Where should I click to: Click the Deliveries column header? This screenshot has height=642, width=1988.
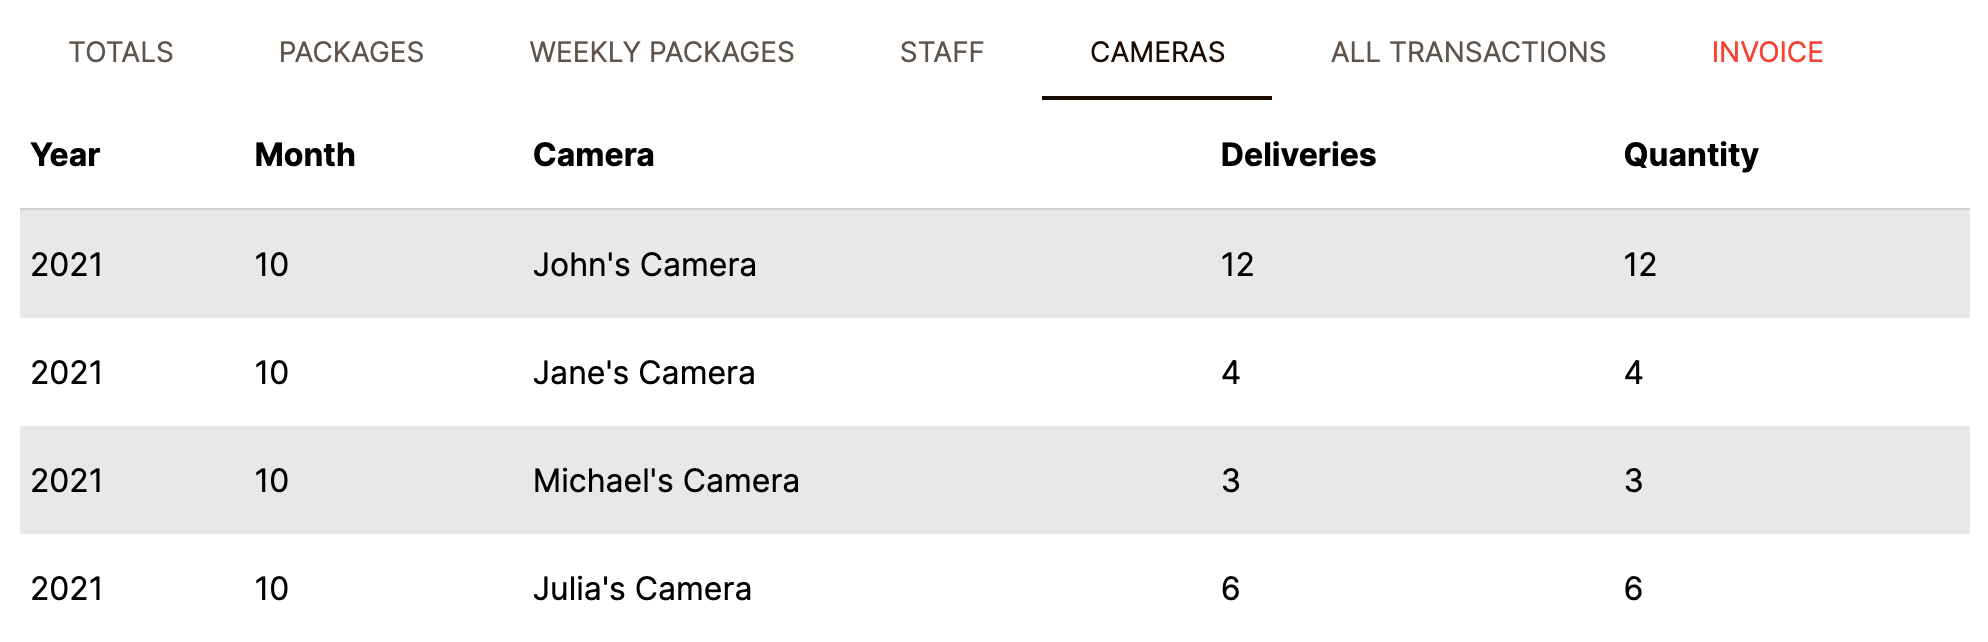tap(1298, 155)
